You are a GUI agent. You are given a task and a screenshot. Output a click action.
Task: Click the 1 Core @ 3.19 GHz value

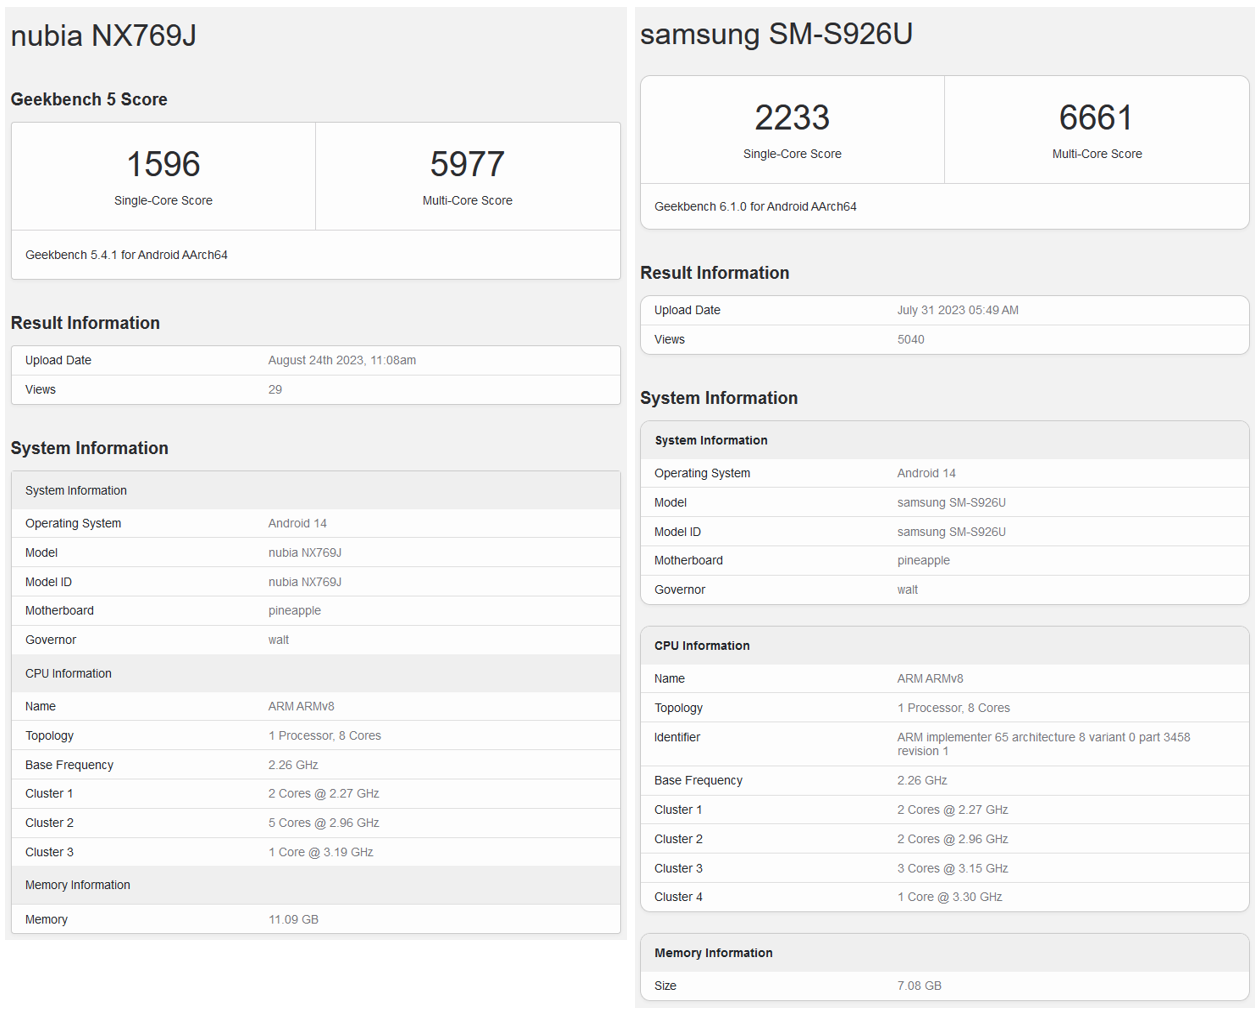(320, 852)
